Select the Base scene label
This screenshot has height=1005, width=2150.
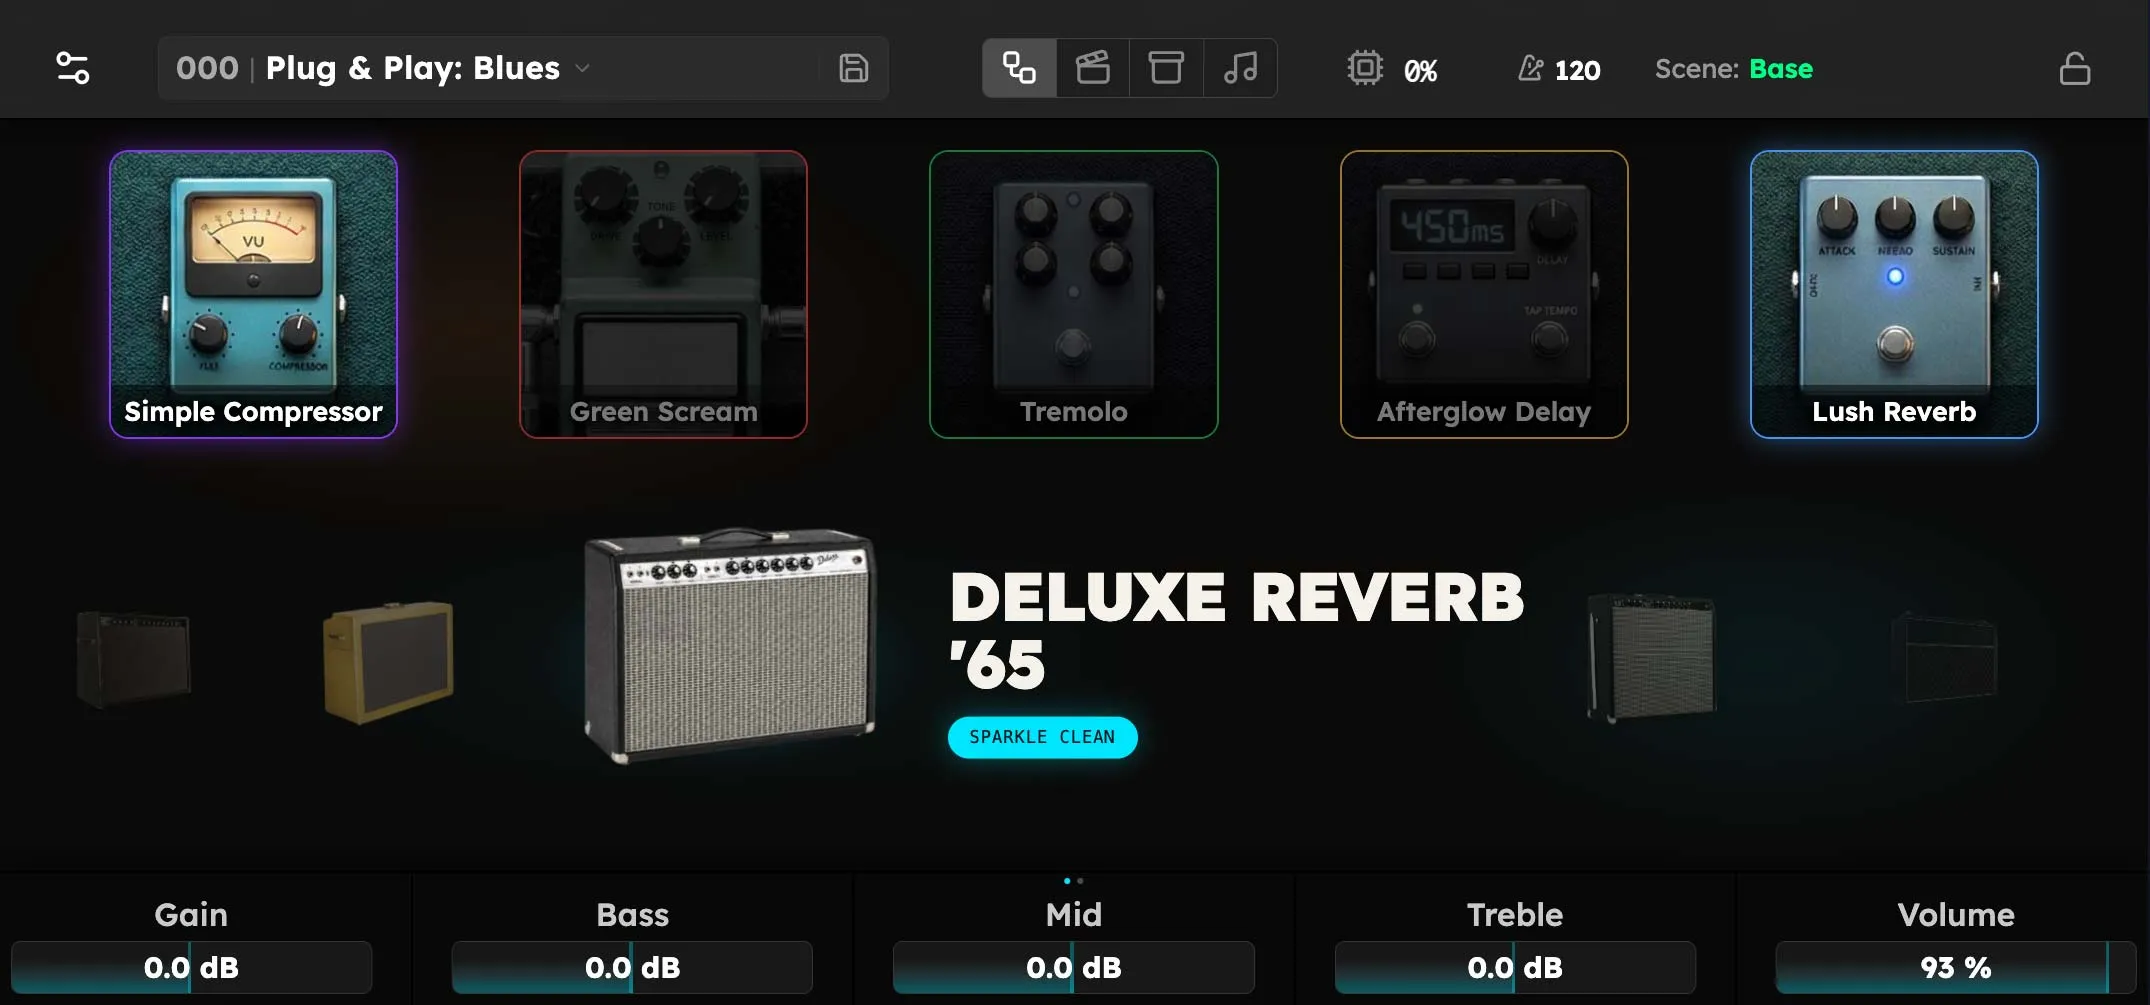coord(1780,68)
